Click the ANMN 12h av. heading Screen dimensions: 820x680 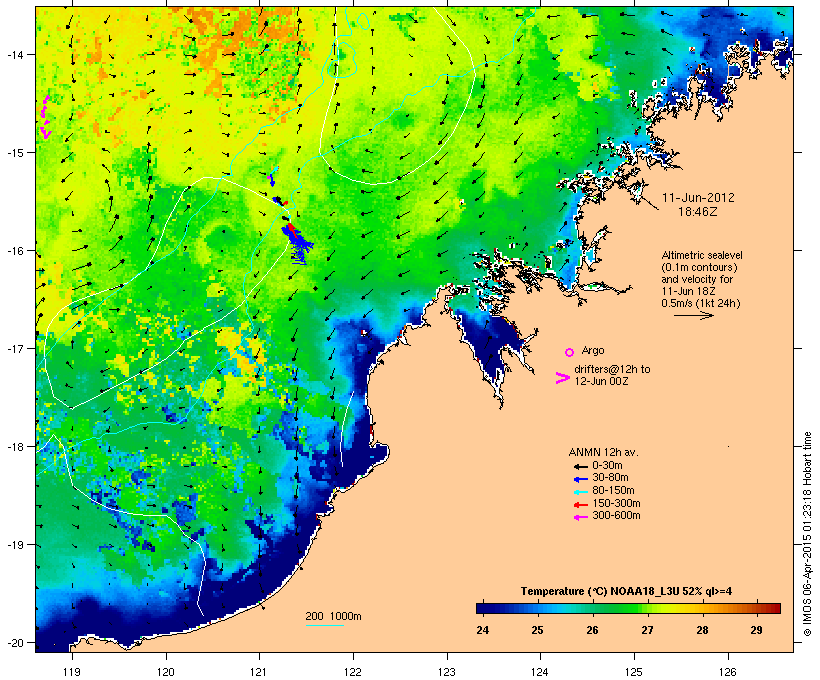603,452
